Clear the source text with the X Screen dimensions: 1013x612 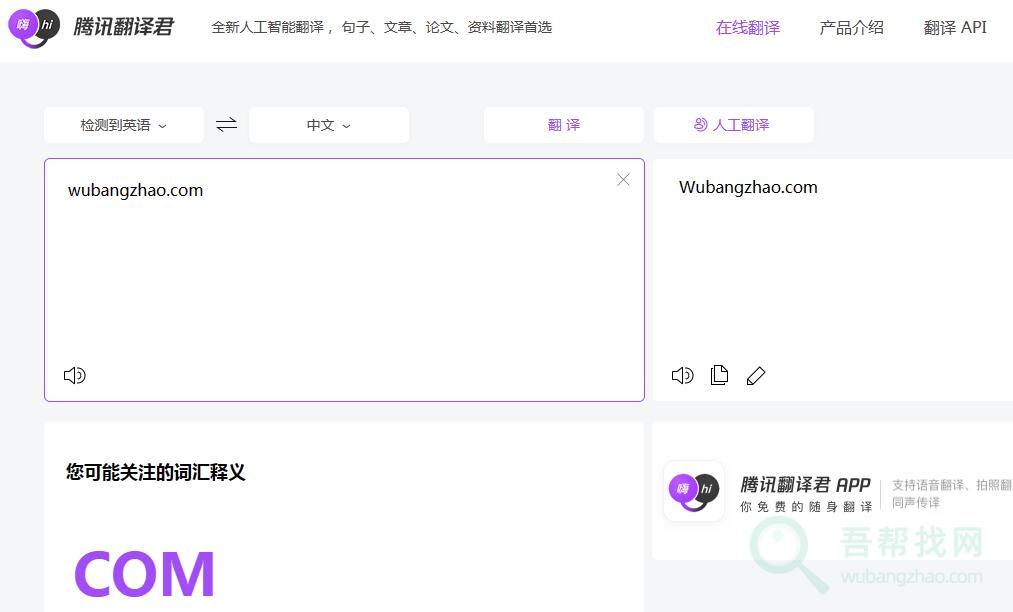click(623, 180)
